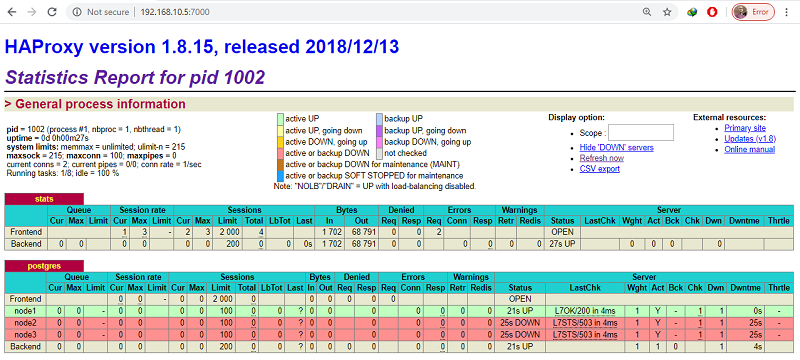Screen dimensions: 800x360
Task: Click the CSV export link
Action: pos(599,169)
